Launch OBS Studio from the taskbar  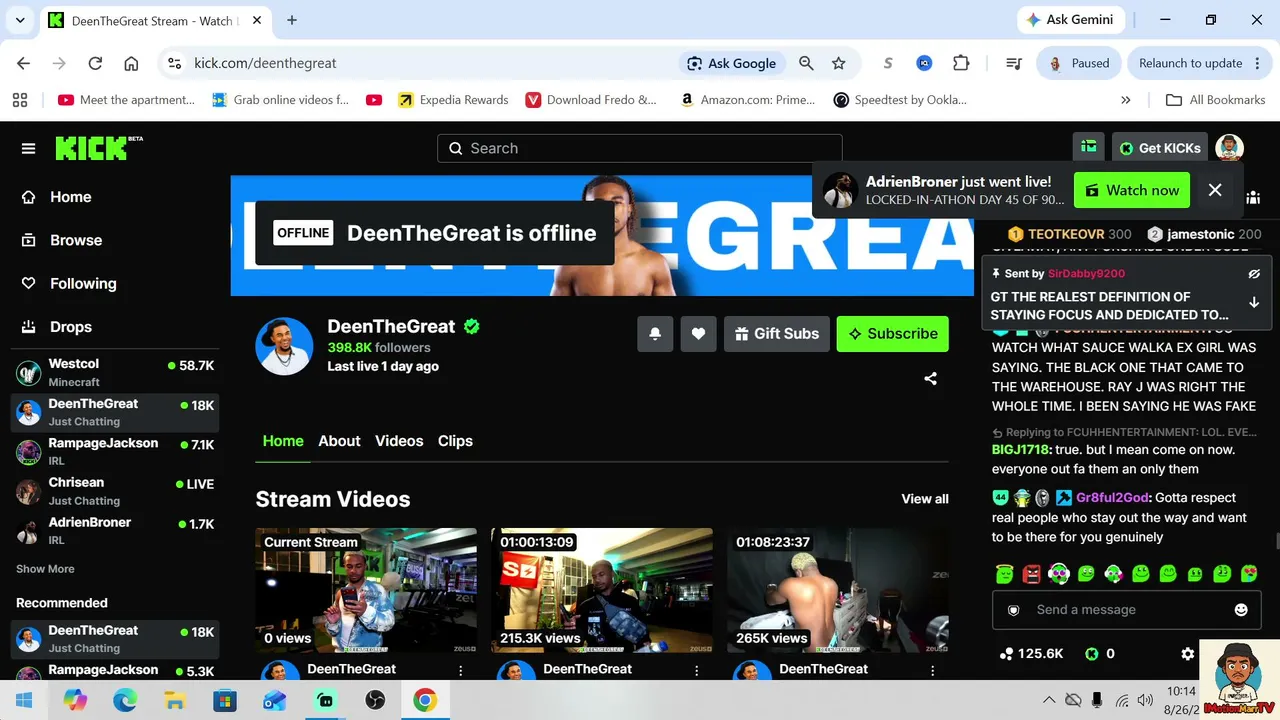pyautogui.click(x=375, y=700)
